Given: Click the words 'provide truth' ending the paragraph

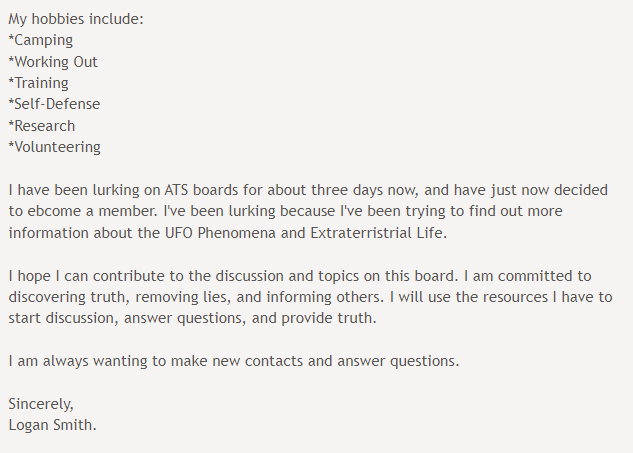Looking at the screenshot, I should [327, 319].
